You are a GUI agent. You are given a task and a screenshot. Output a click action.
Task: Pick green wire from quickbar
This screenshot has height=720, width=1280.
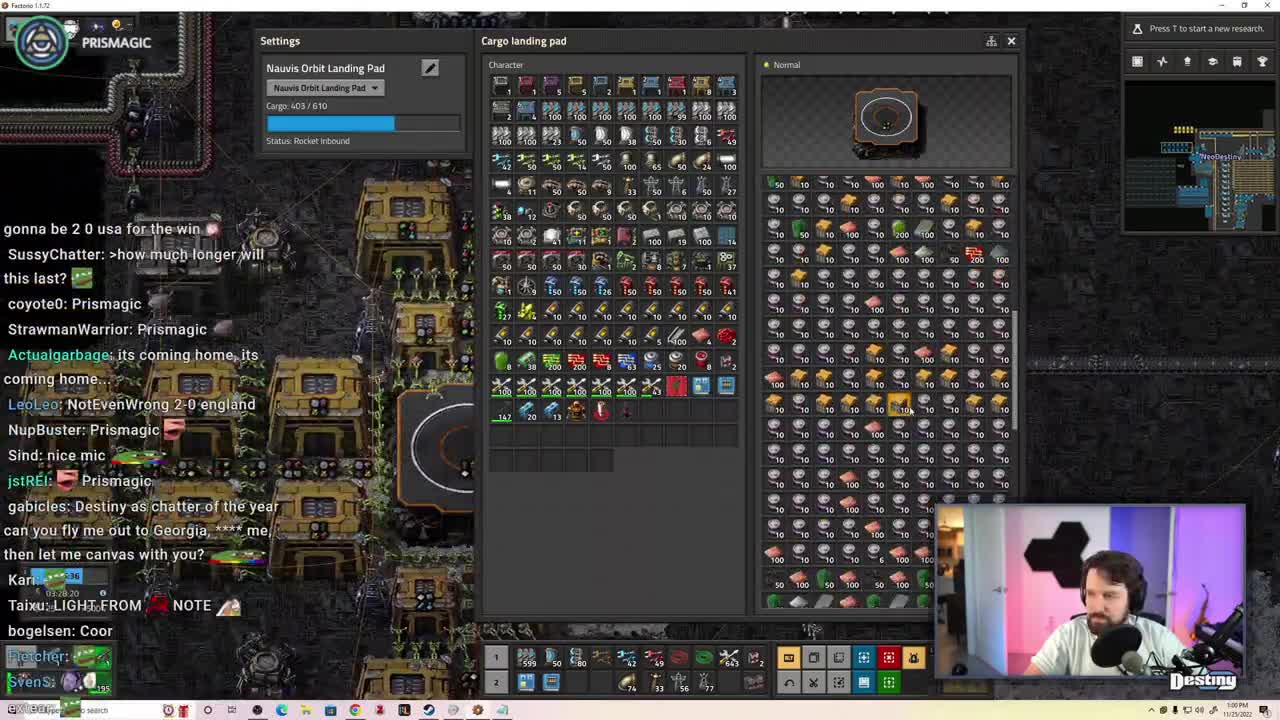pos(703,657)
